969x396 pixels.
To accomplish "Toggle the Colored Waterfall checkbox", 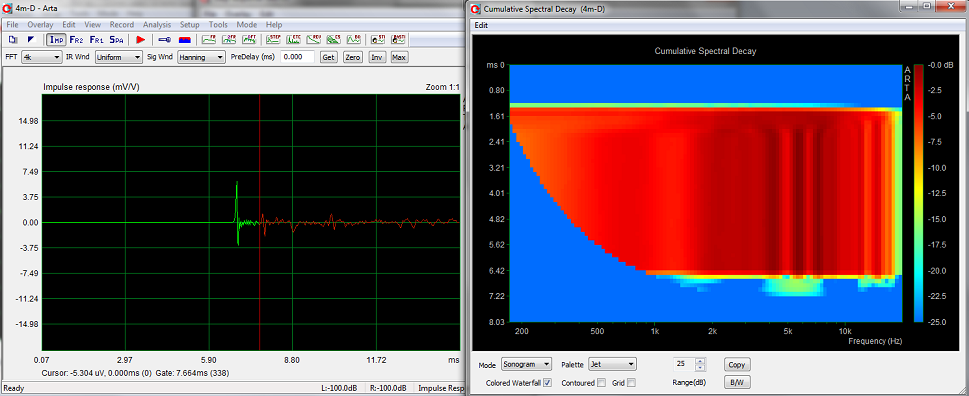I will [547, 383].
